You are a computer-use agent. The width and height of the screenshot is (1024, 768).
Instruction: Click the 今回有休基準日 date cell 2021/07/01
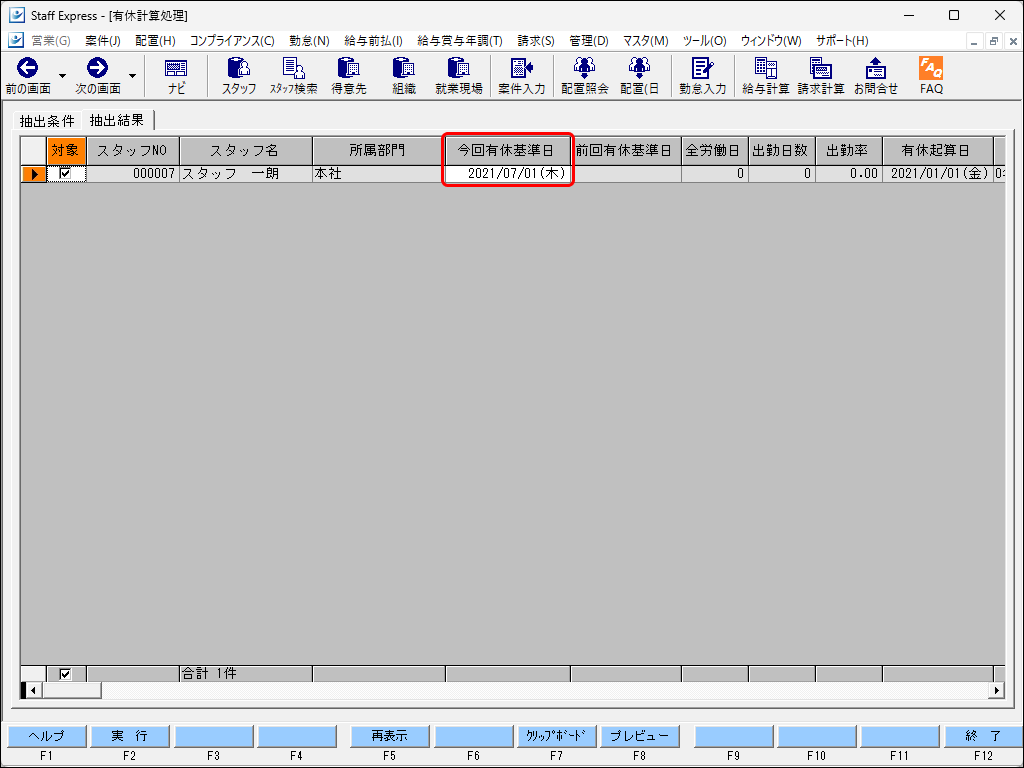click(x=508, y=174)
